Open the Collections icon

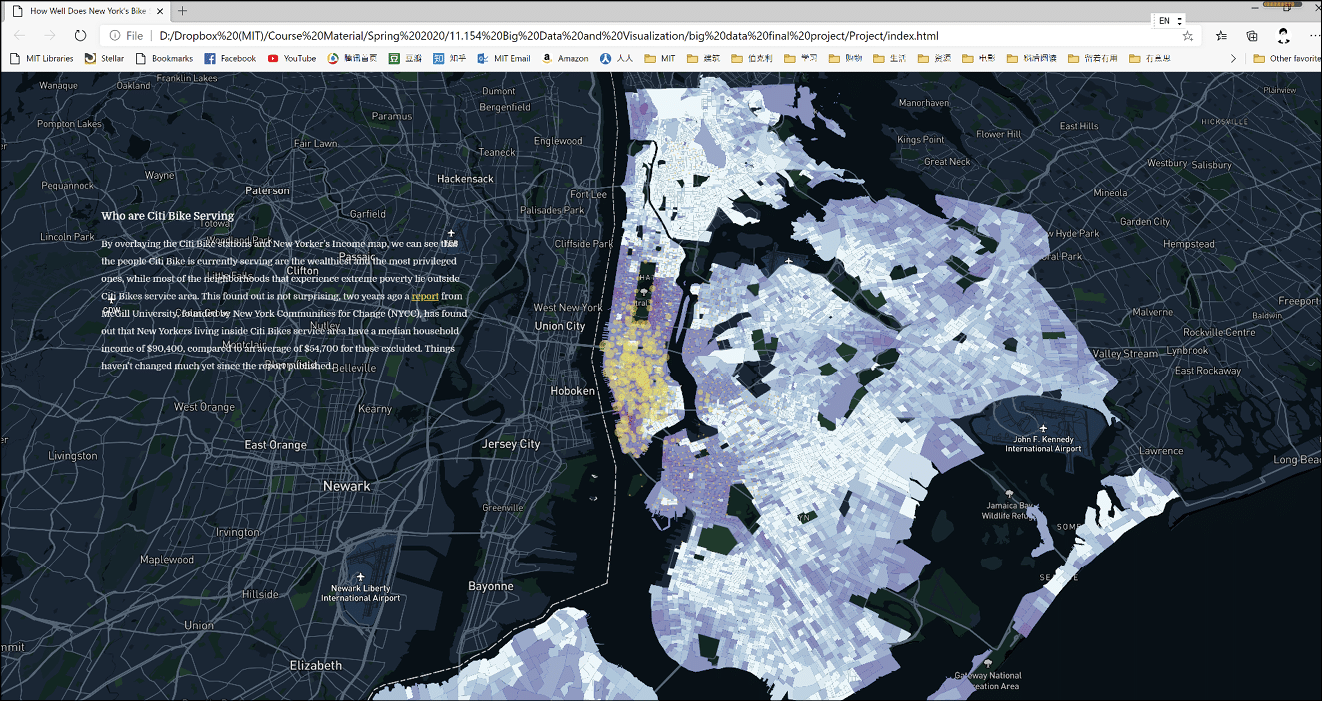[x=1252, y=35]
